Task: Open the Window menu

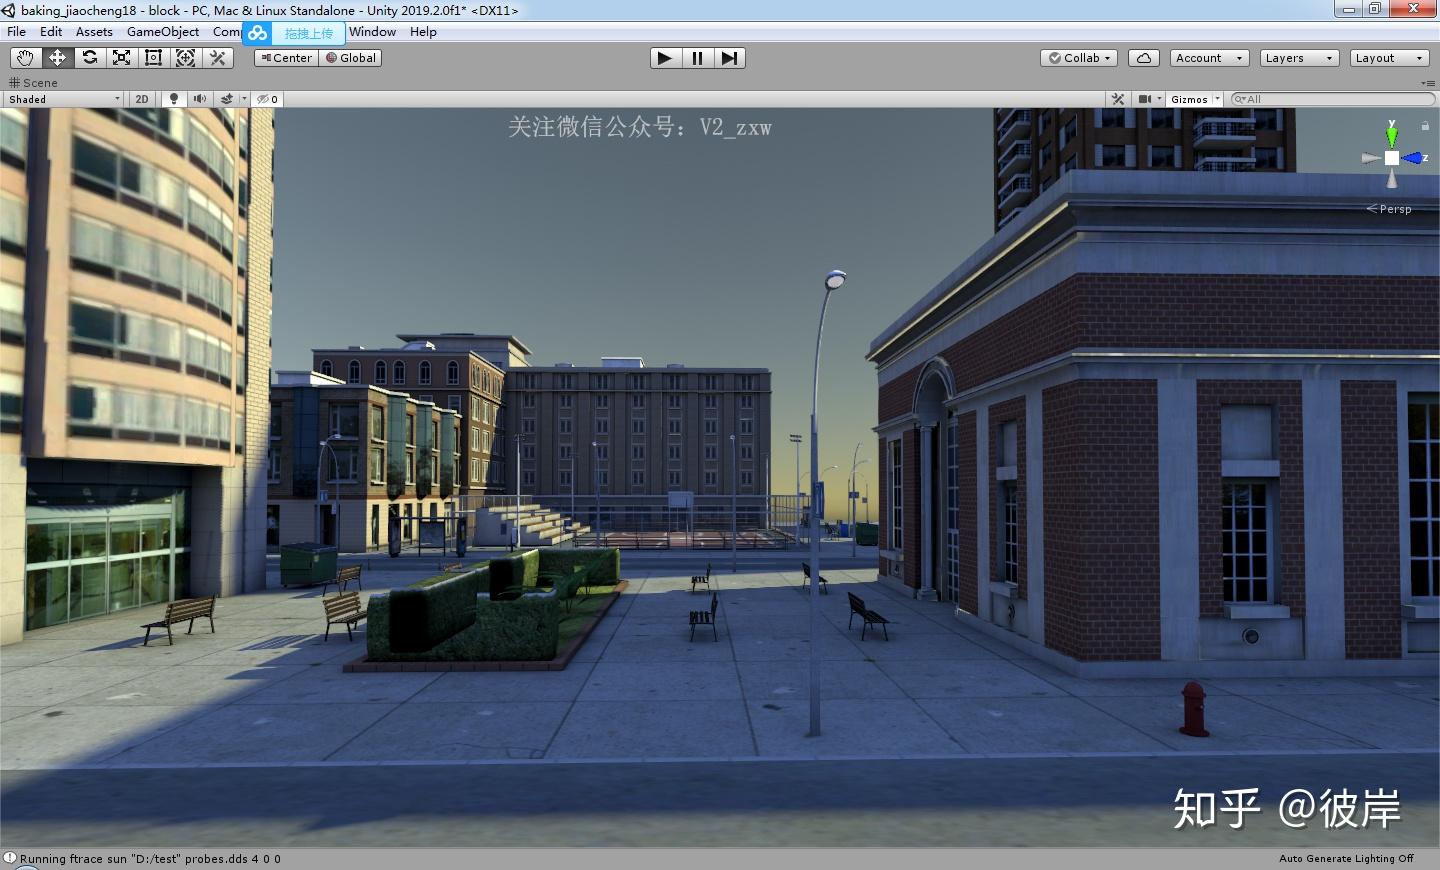Action: tap(372, 32)
